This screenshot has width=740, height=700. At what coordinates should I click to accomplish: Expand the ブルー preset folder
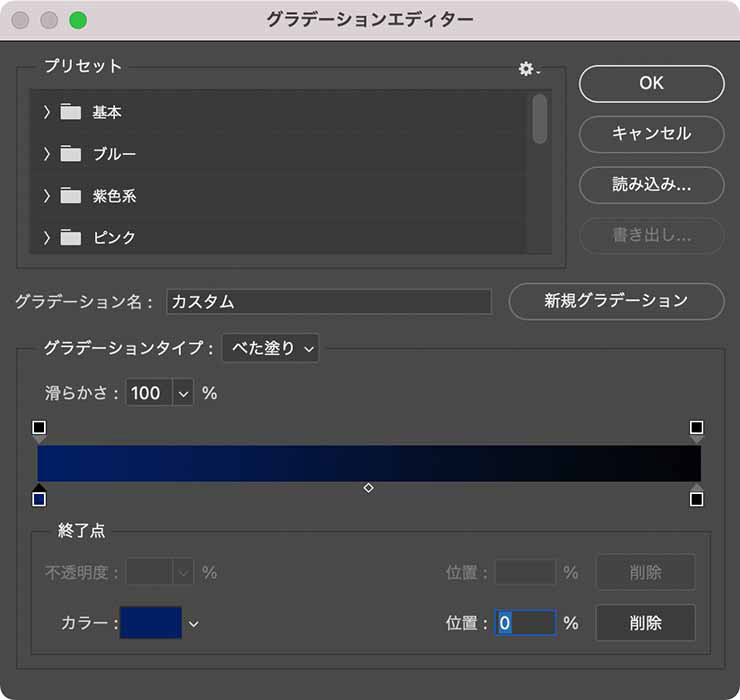click(x=46, y=154)
